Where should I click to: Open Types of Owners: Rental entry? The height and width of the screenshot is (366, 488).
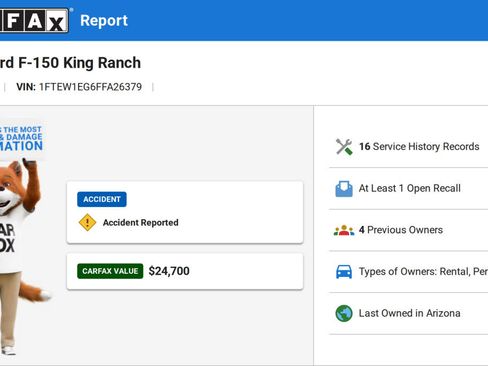pos(423,272)
